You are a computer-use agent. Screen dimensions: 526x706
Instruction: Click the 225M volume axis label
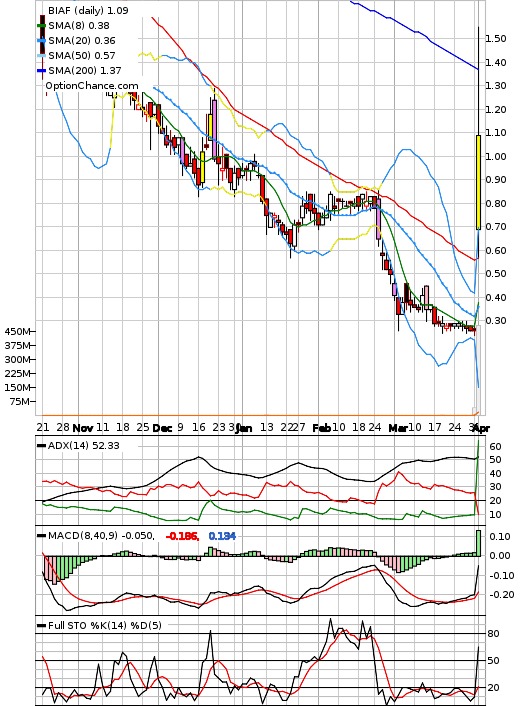[x=18, y=373]
